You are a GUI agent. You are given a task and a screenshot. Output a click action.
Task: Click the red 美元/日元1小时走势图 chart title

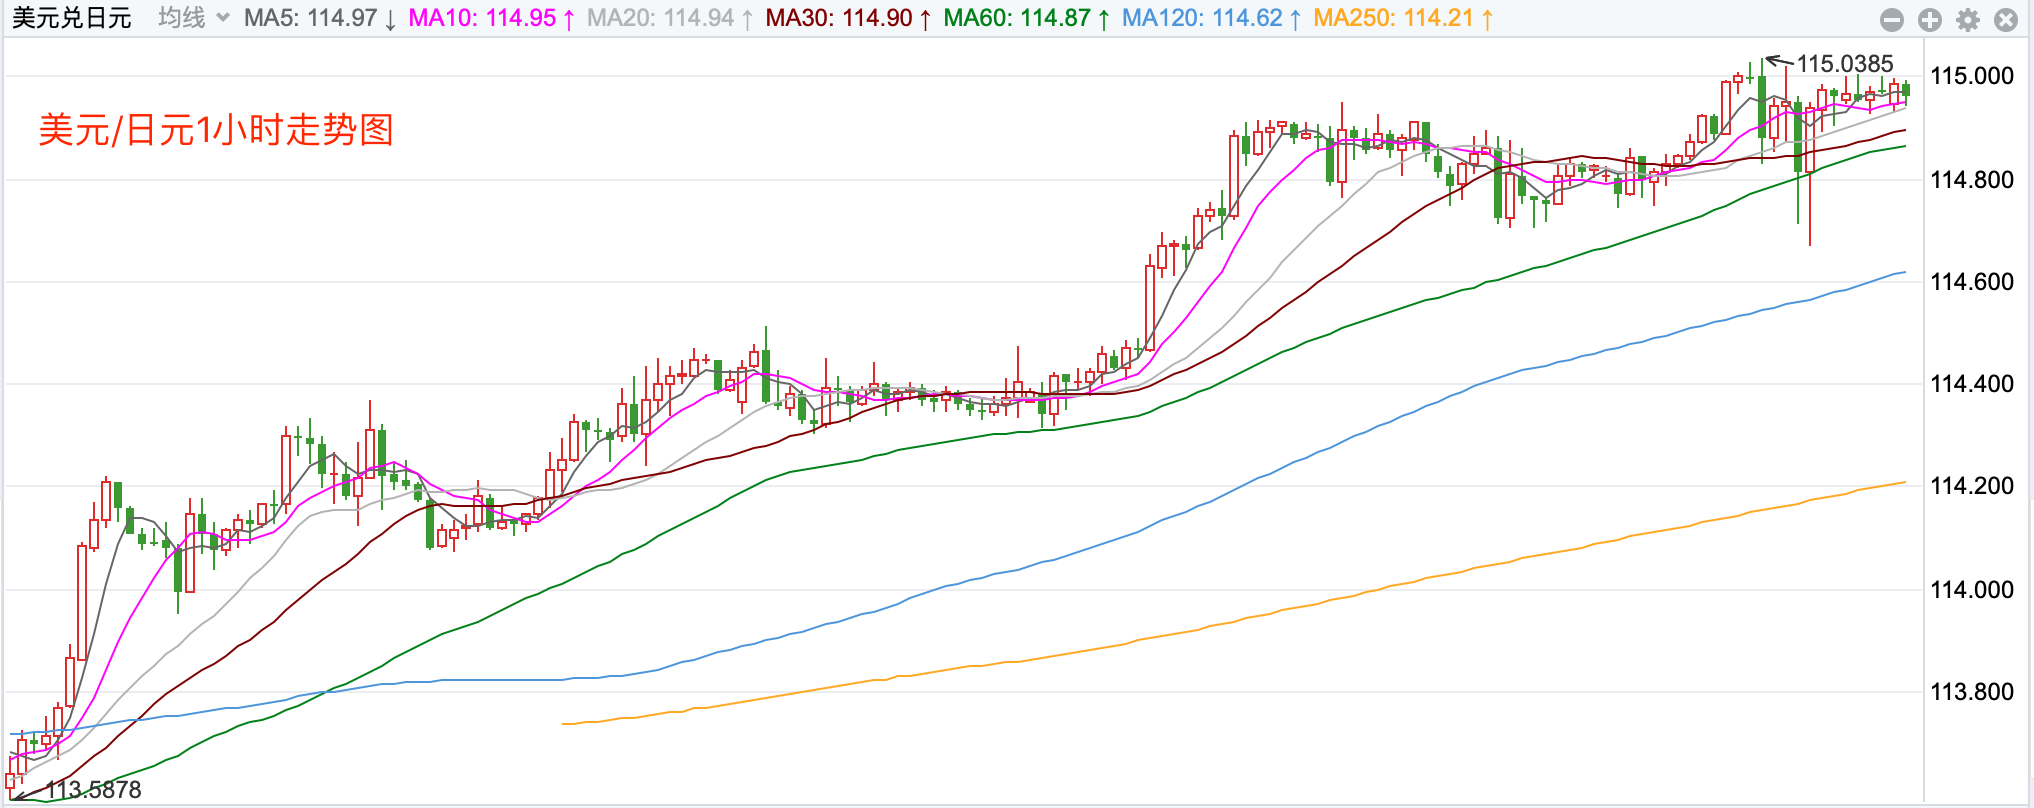[x=216, y=130]
